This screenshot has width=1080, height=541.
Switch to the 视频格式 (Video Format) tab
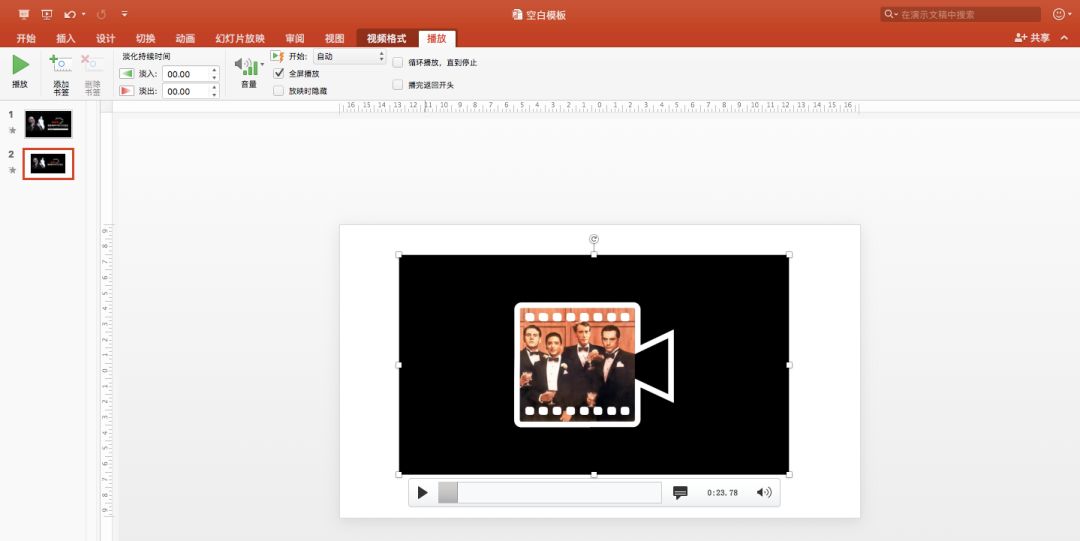coord(386,39)
